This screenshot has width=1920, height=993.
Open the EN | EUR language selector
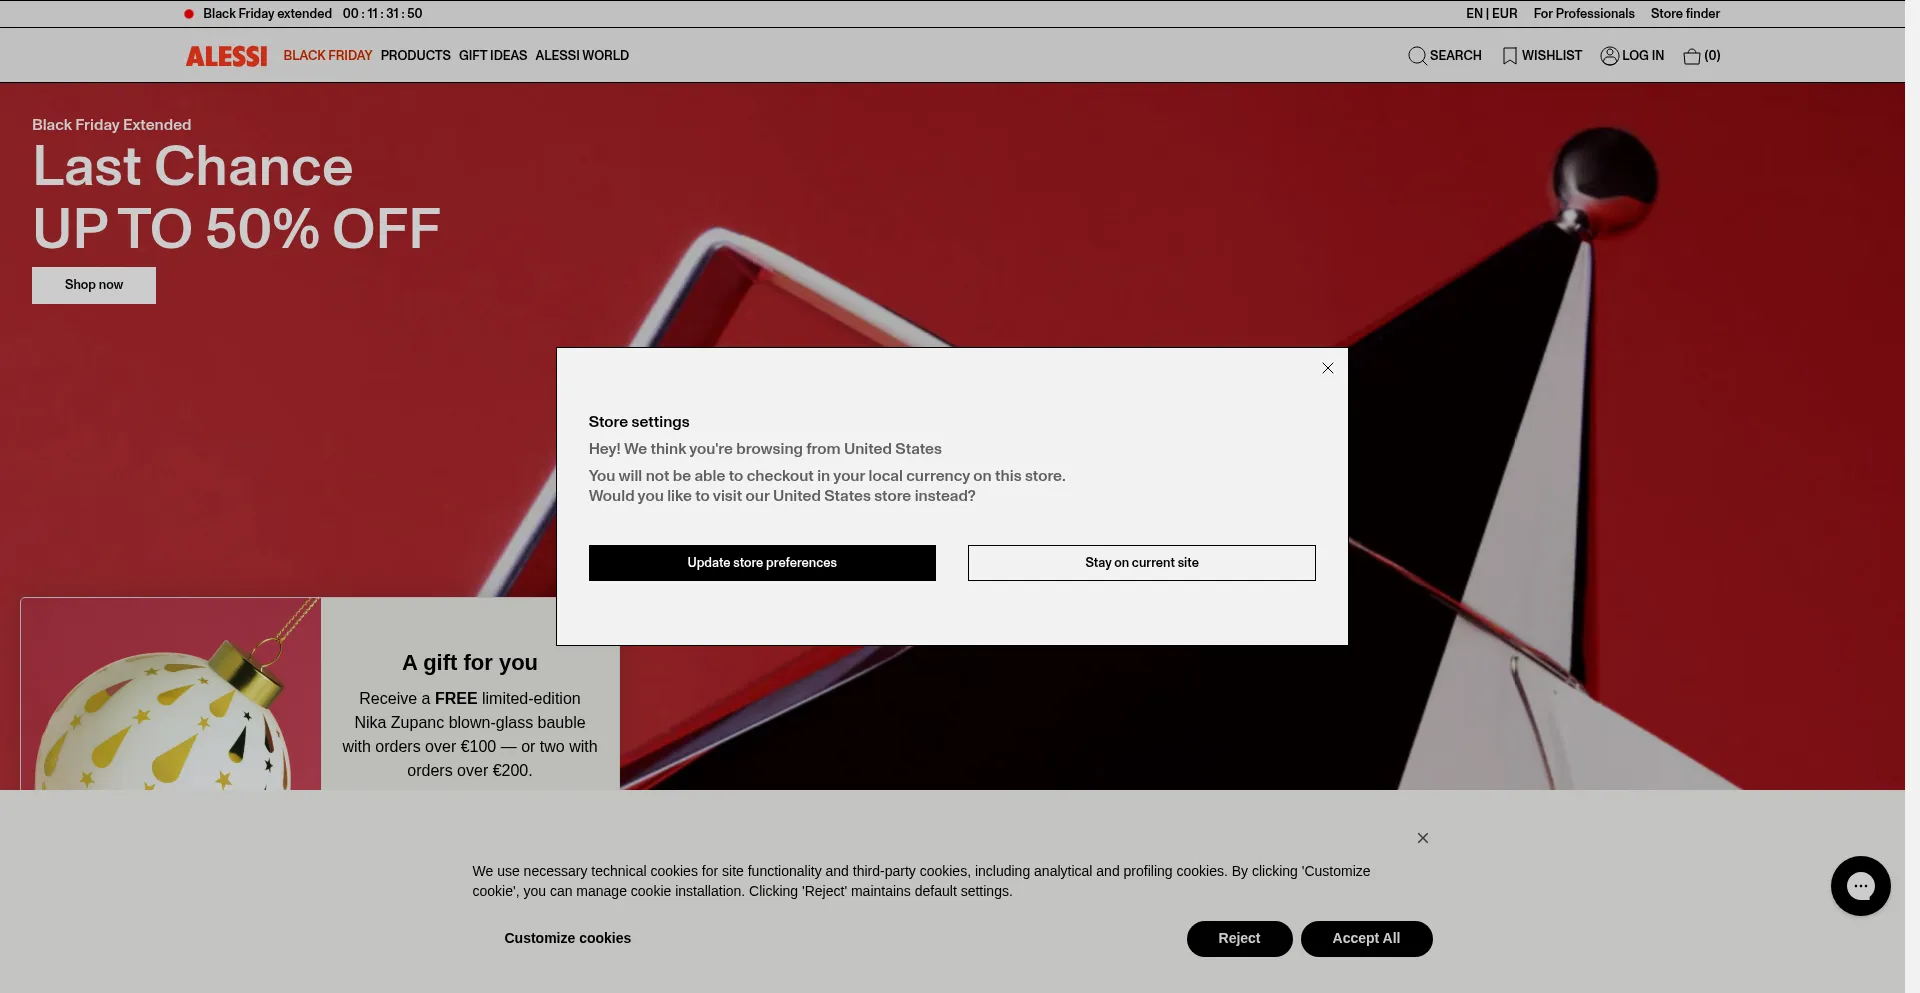(x=1491, y=14)
